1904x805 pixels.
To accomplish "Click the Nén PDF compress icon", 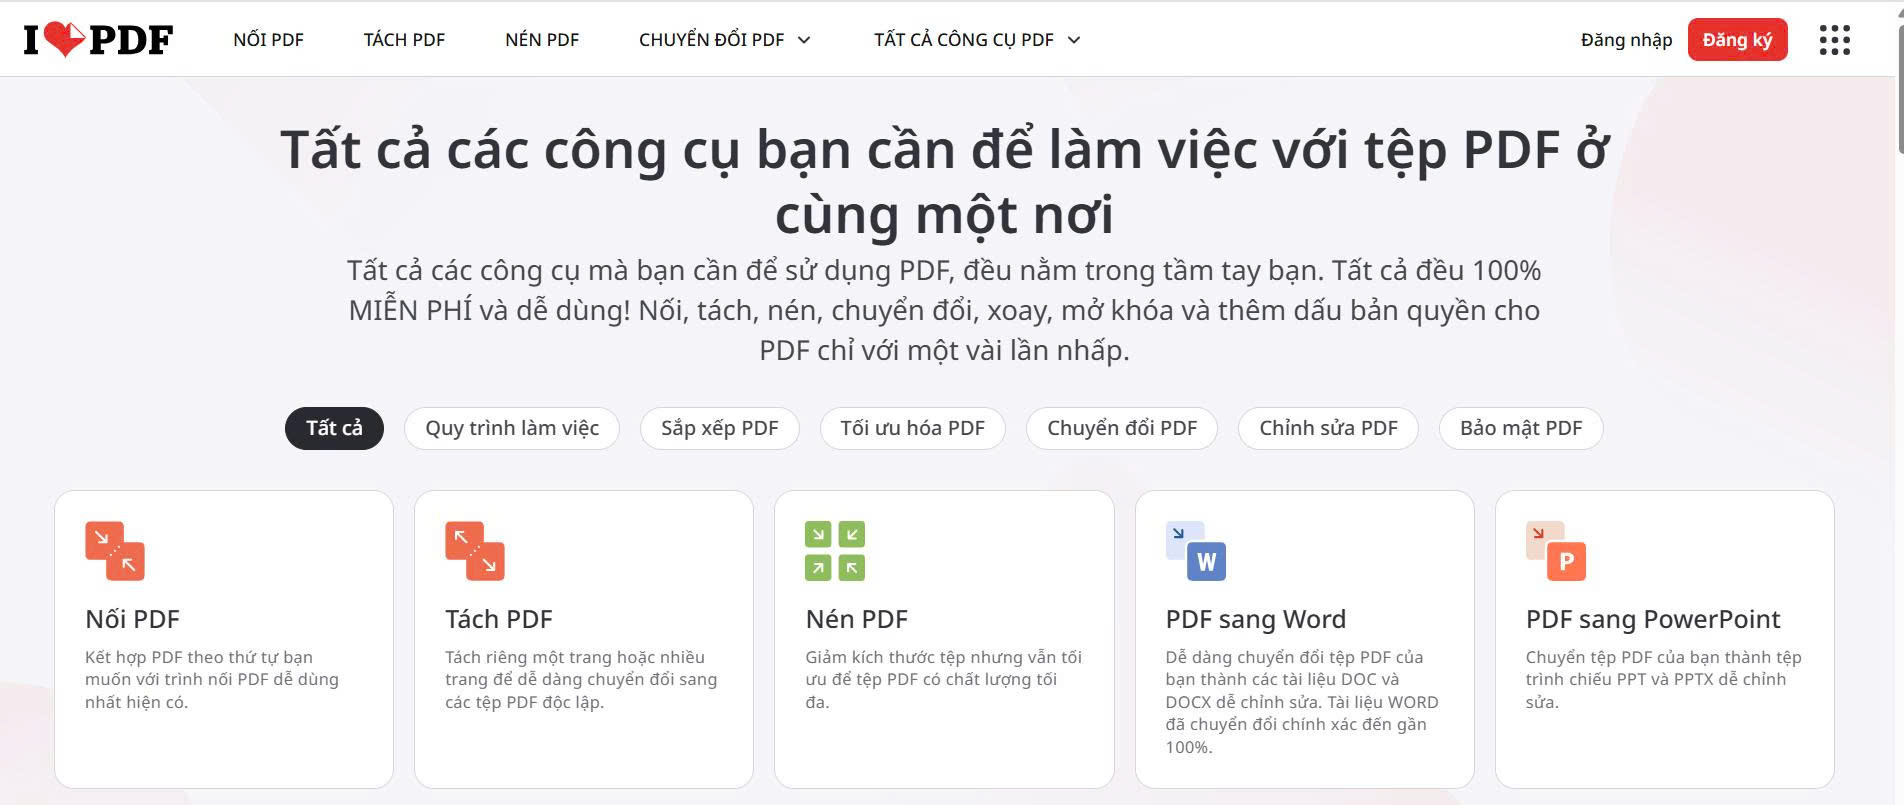I will (835, 551).
